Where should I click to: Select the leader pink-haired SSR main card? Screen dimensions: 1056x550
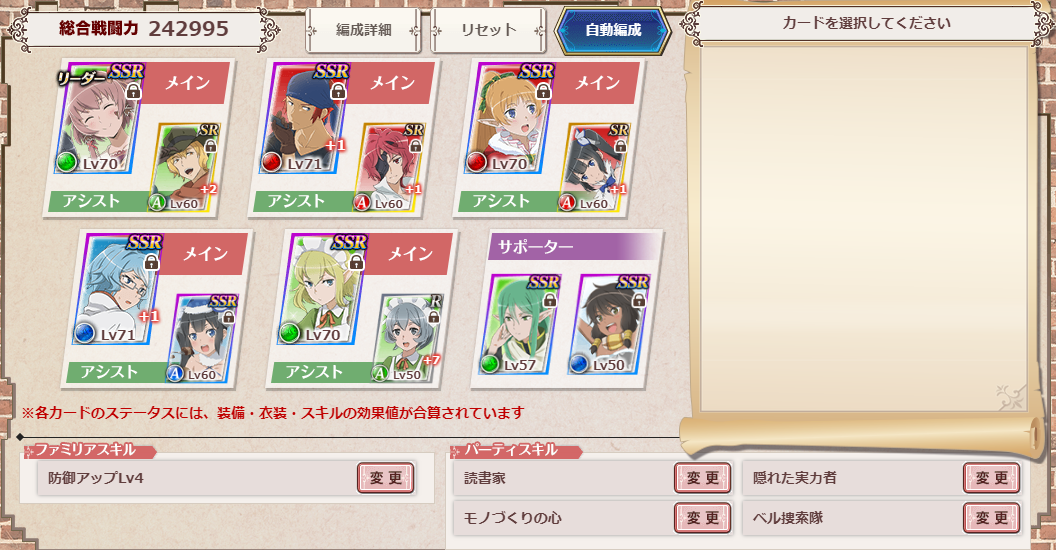coord(100,119)
